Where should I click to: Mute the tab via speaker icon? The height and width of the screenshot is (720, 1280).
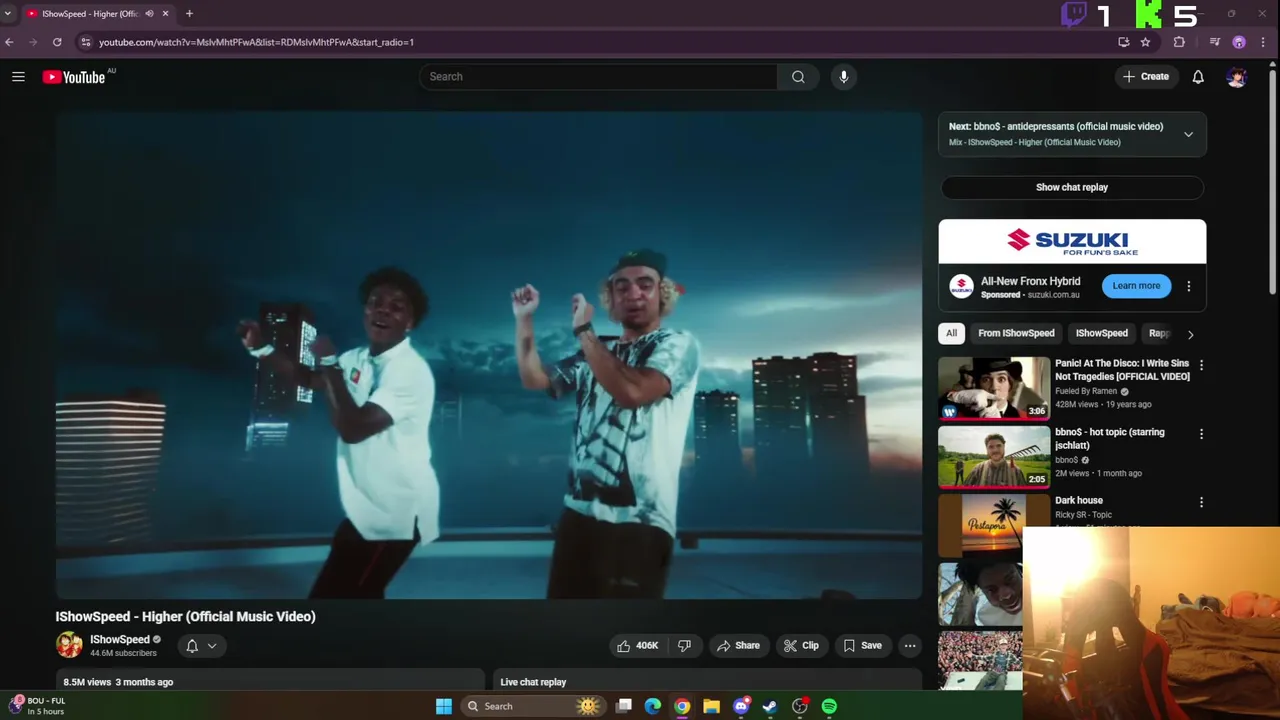(149, 14)
